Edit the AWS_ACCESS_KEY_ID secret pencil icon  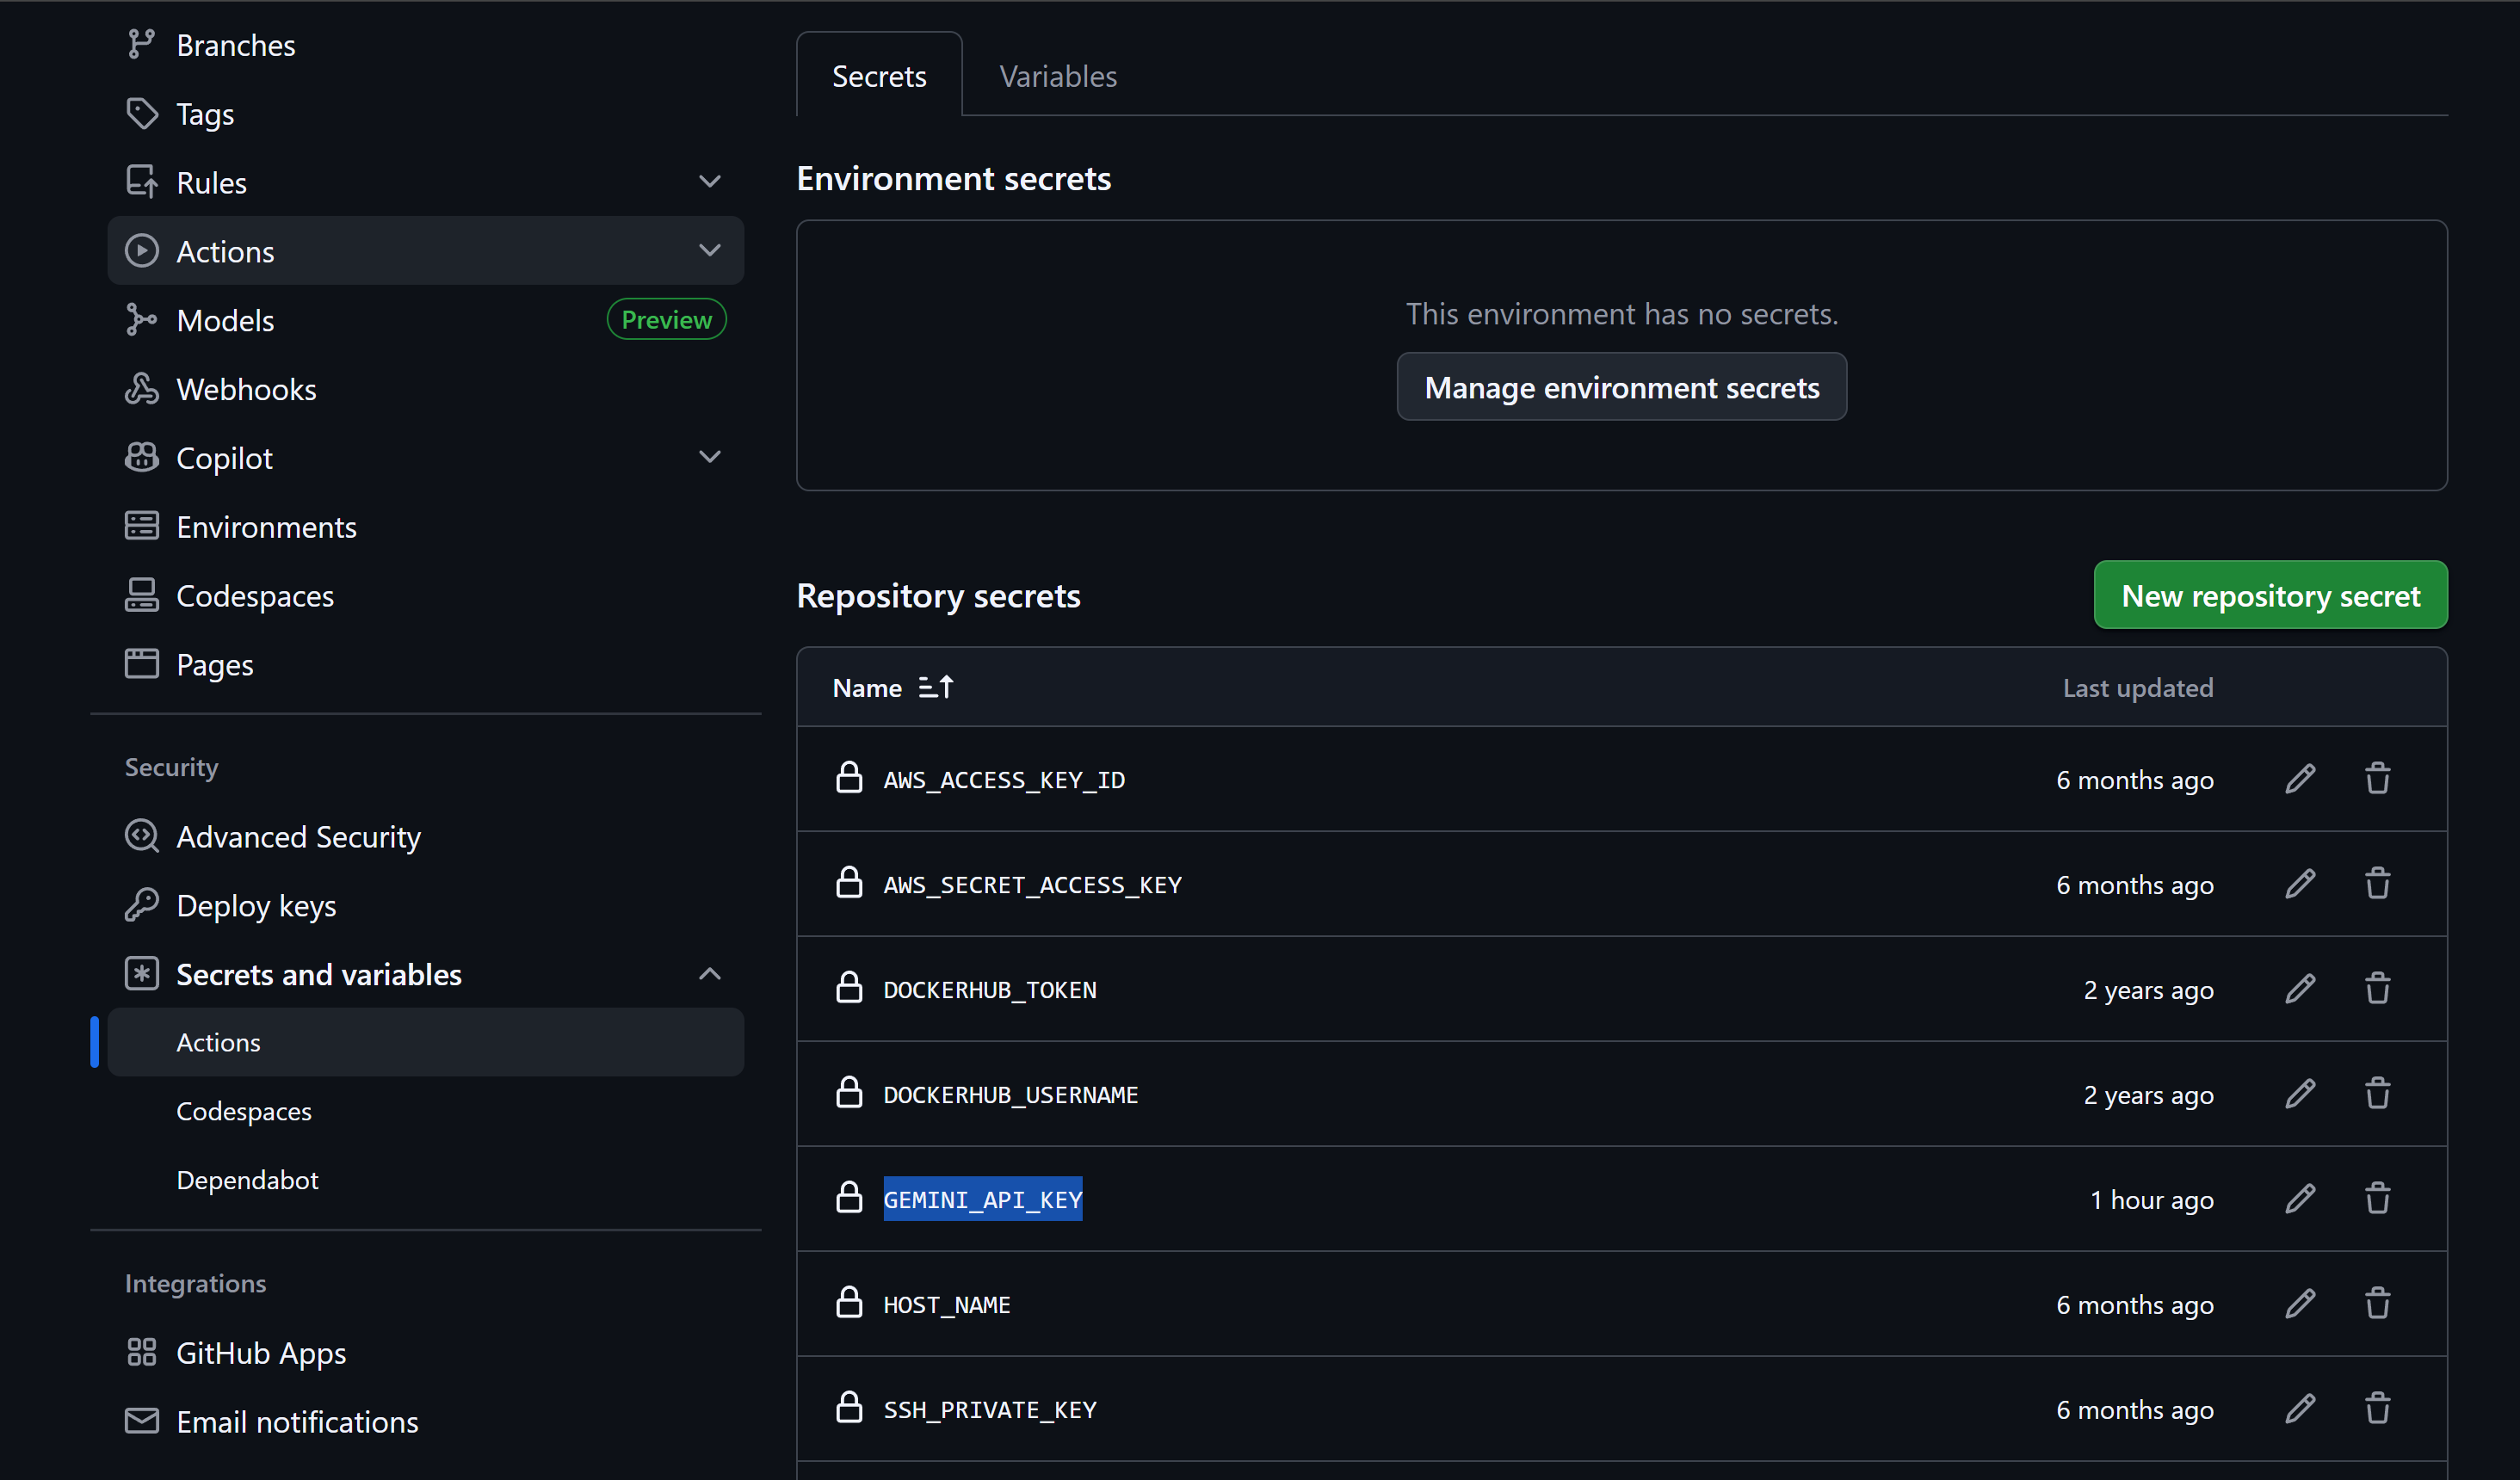(x=2300, y=779)
